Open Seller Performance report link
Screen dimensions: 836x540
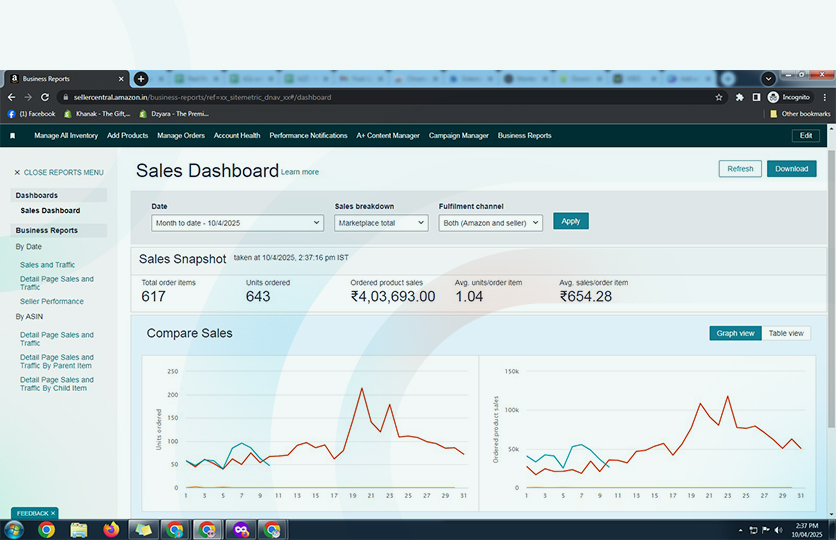pyautogui.click(x=52, y=301)
